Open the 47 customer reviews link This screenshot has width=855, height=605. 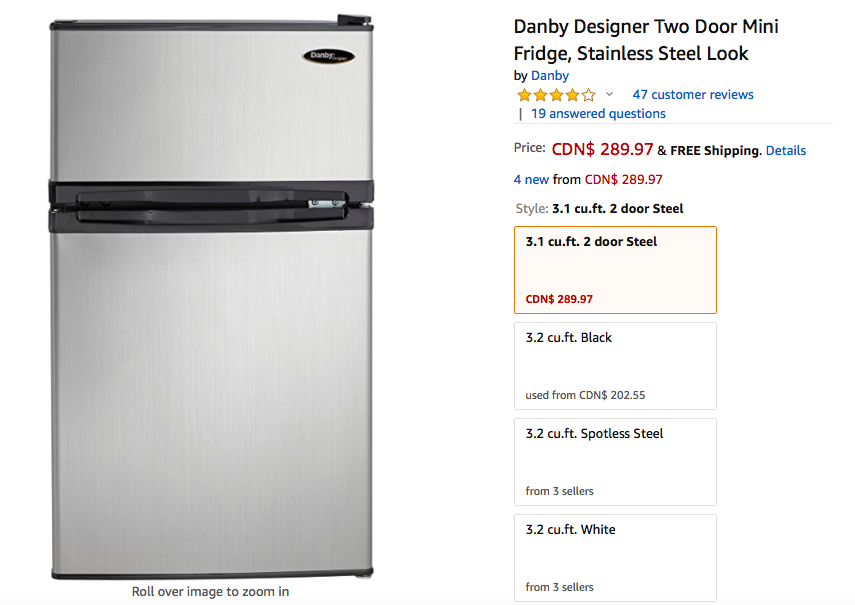pos(693,95)
